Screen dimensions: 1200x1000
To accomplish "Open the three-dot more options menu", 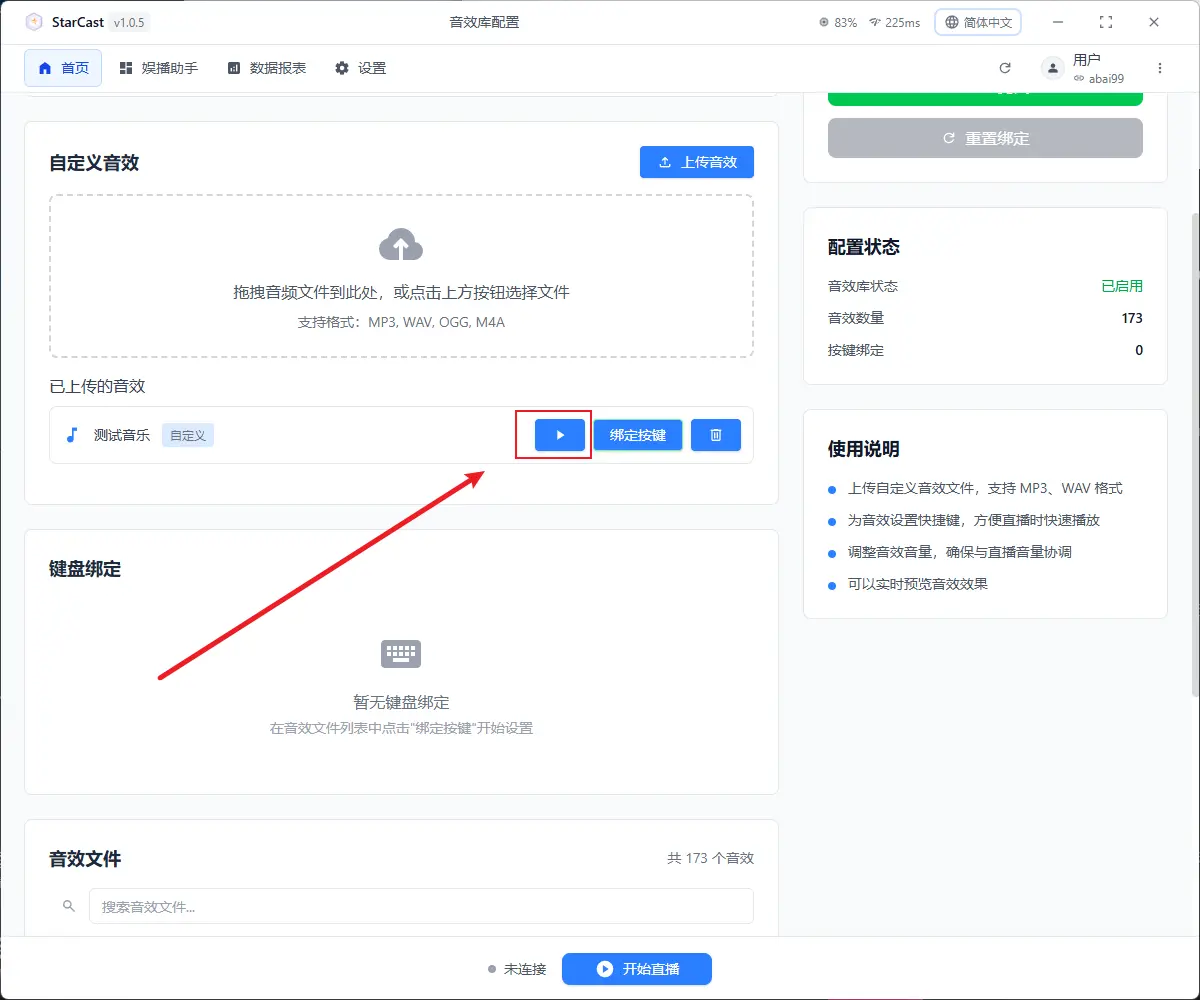I will pyautogui.click(x=1160, y=68).
